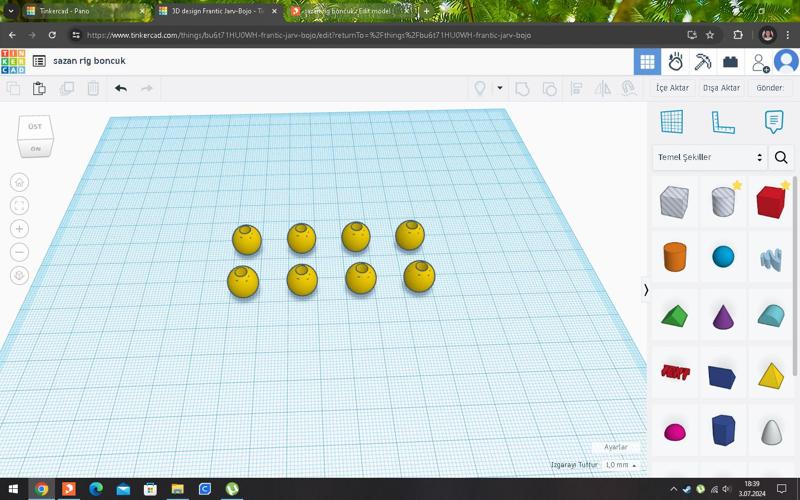800x500 pixels.
Task: Click the design name 'sazan rig boncuk'
Action: [89, 61]
